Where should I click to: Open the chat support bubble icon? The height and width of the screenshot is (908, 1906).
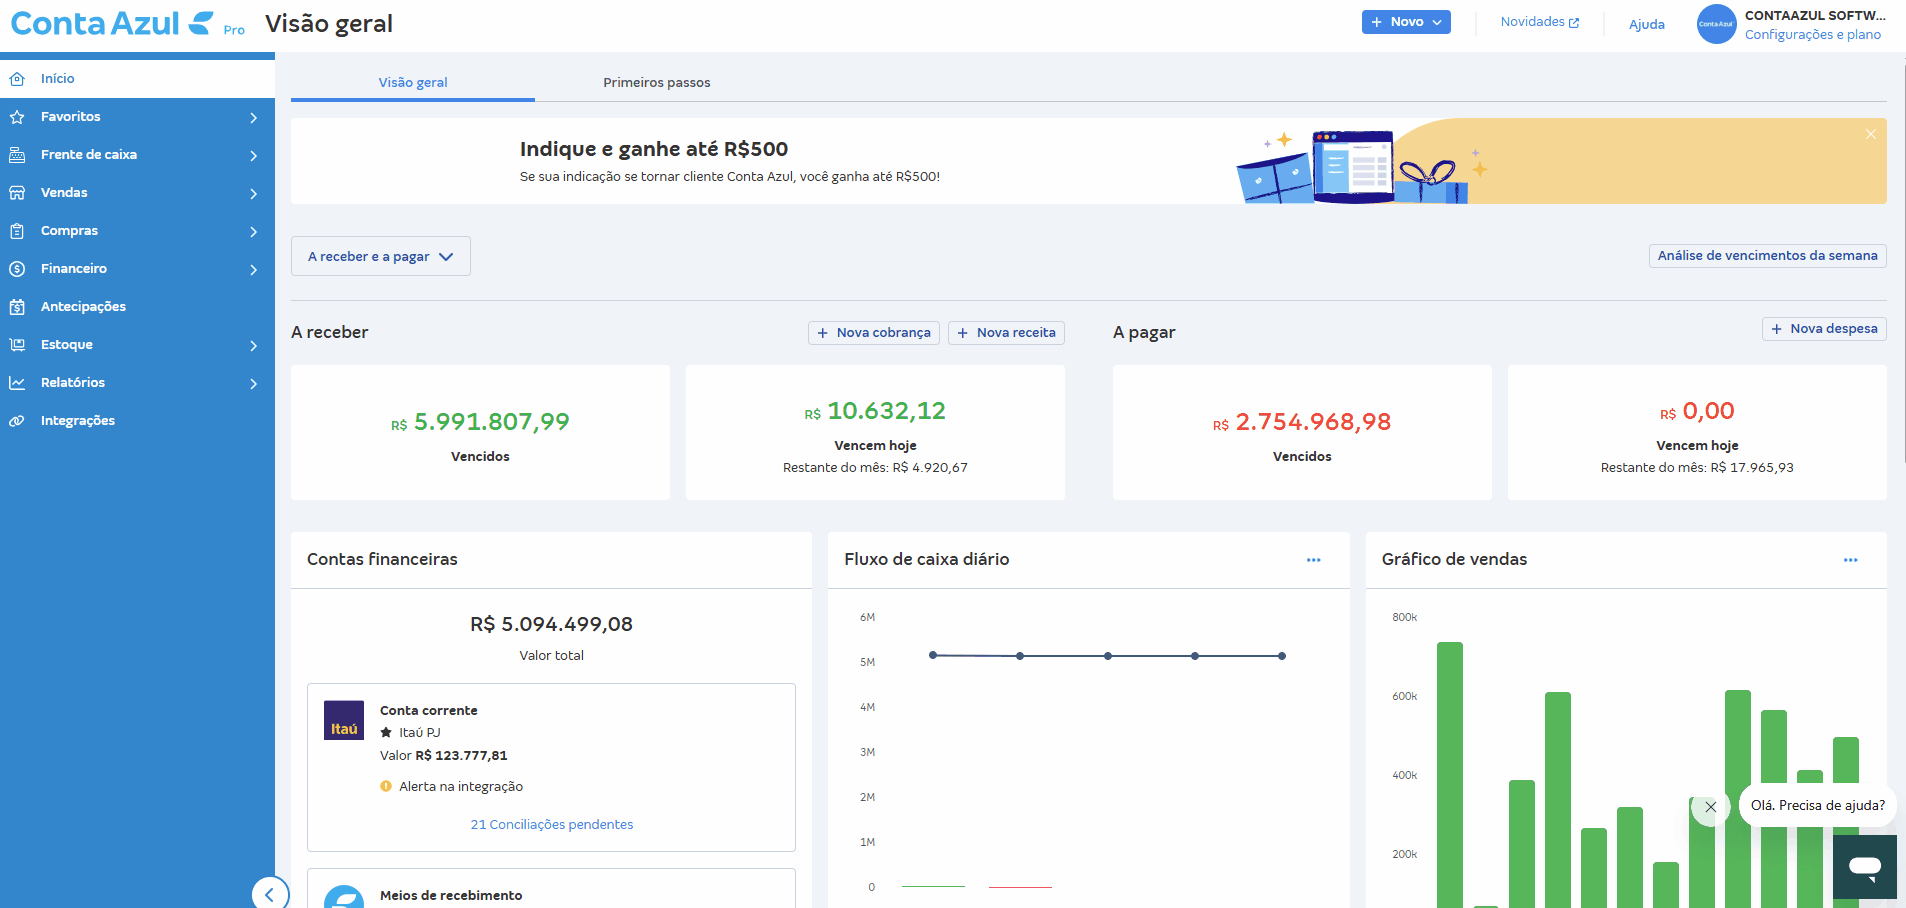click(x=1865, y=867)
